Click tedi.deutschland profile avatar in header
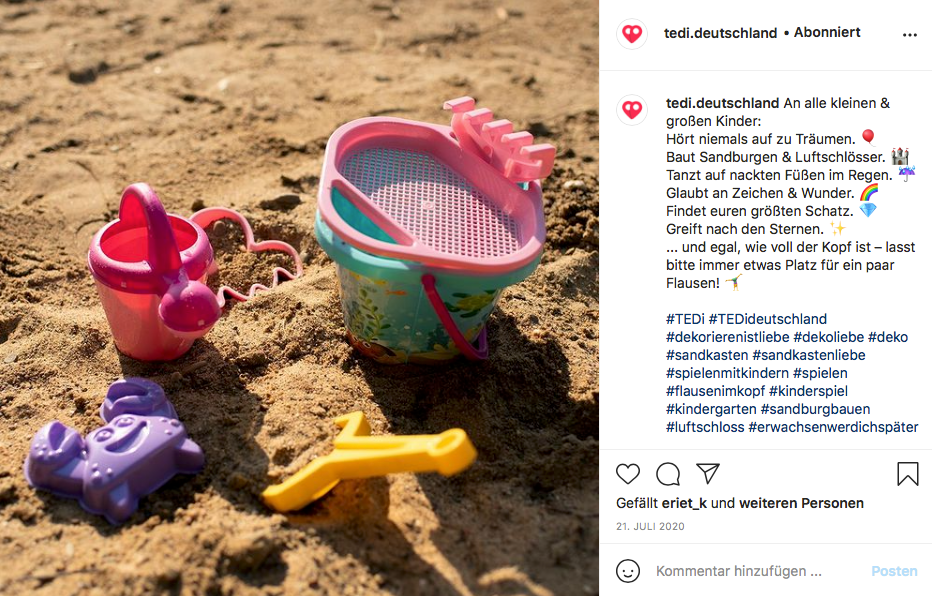Image resolution: width=932 pixels, height=596 pixels. [x=632, y=33]
